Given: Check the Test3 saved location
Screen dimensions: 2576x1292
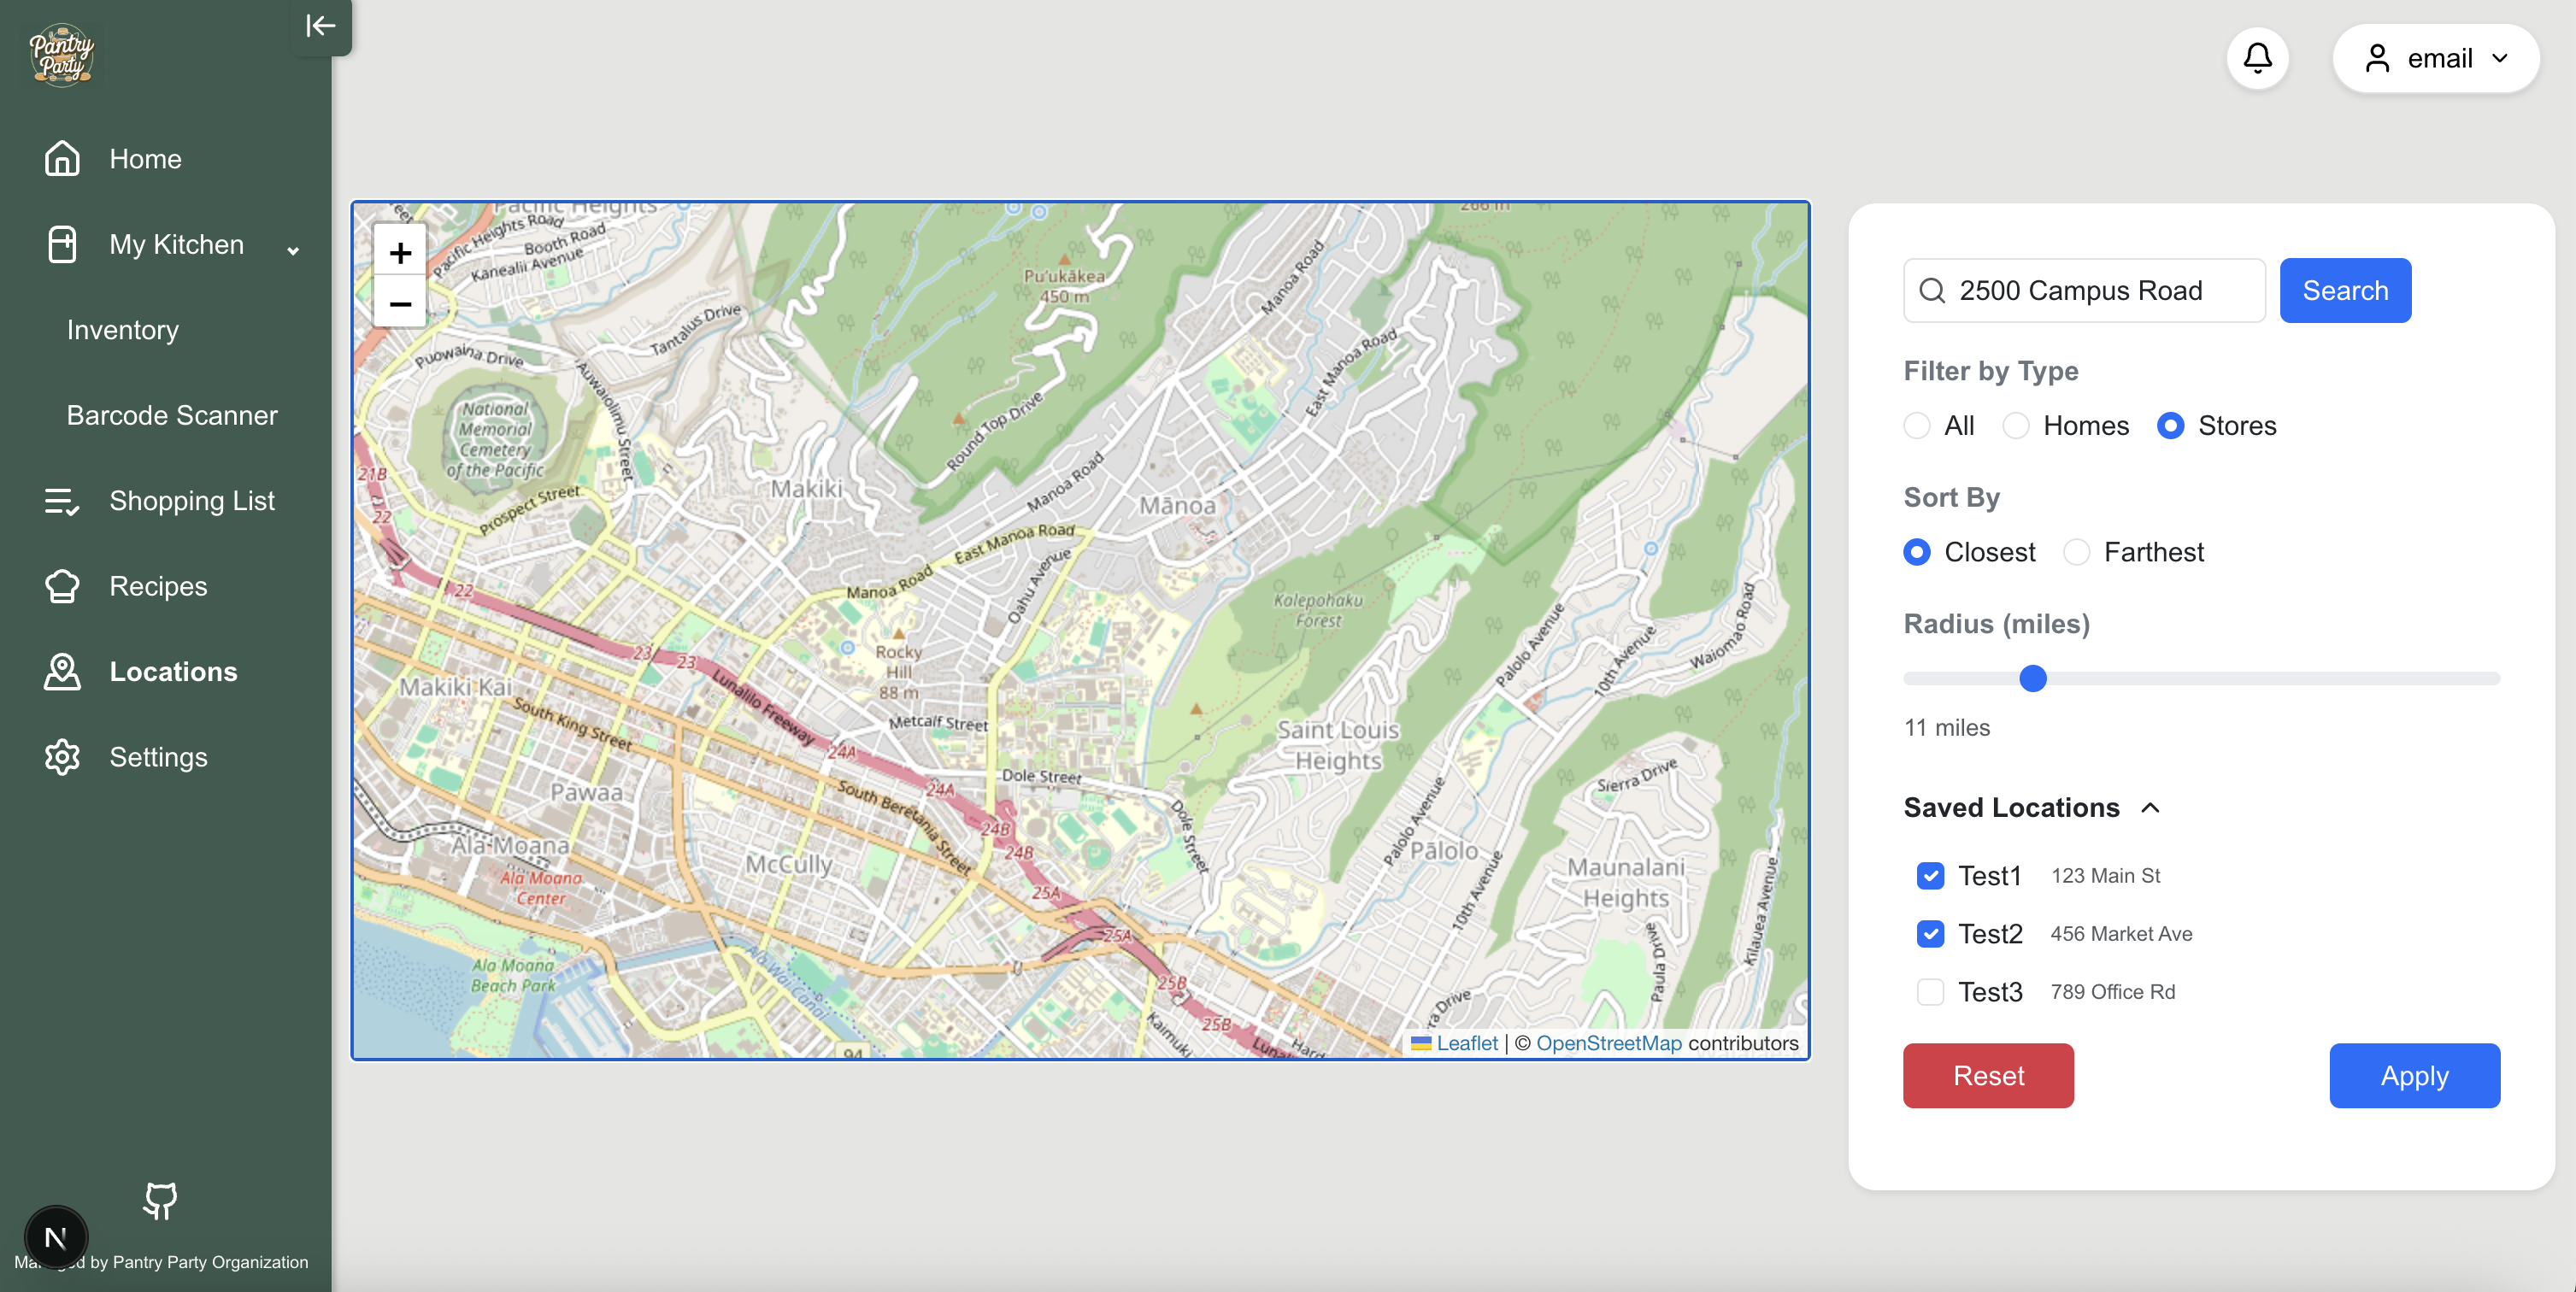Looking at the screenshot, I should (x=1930, y=992).
